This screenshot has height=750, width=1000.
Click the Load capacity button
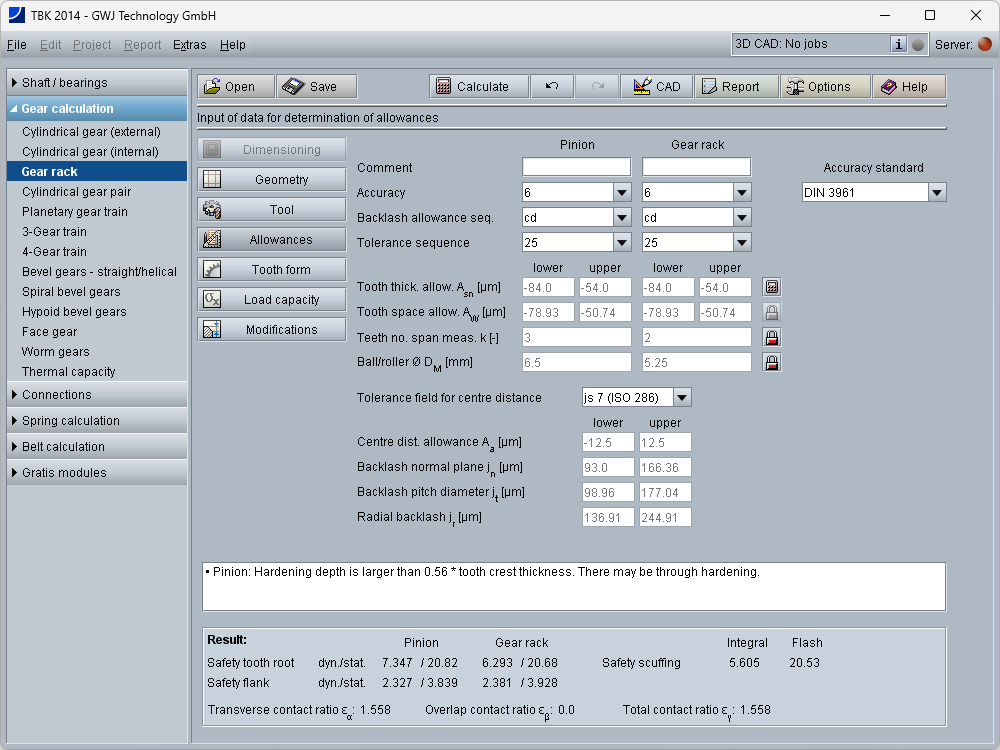tap(271, 300)
